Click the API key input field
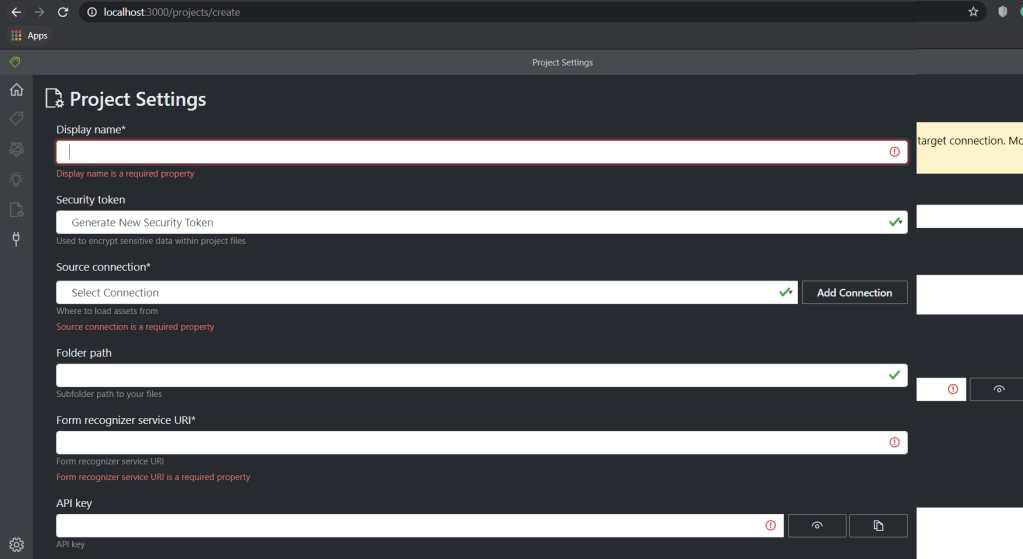Screen dimensions: 1023x559 [410, 525]
